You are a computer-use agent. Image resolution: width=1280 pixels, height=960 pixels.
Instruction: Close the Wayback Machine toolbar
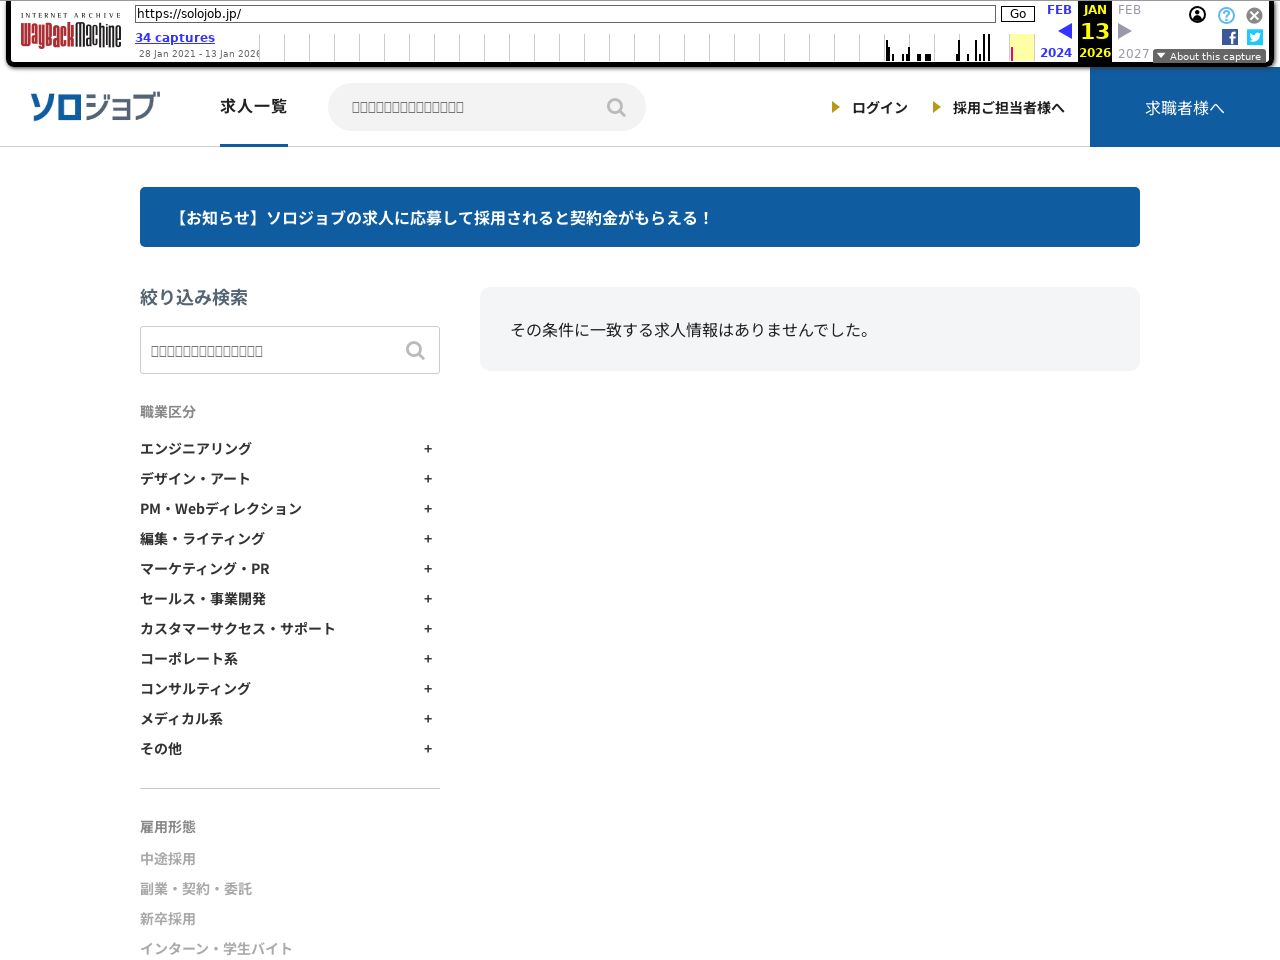click(1254, 15)
